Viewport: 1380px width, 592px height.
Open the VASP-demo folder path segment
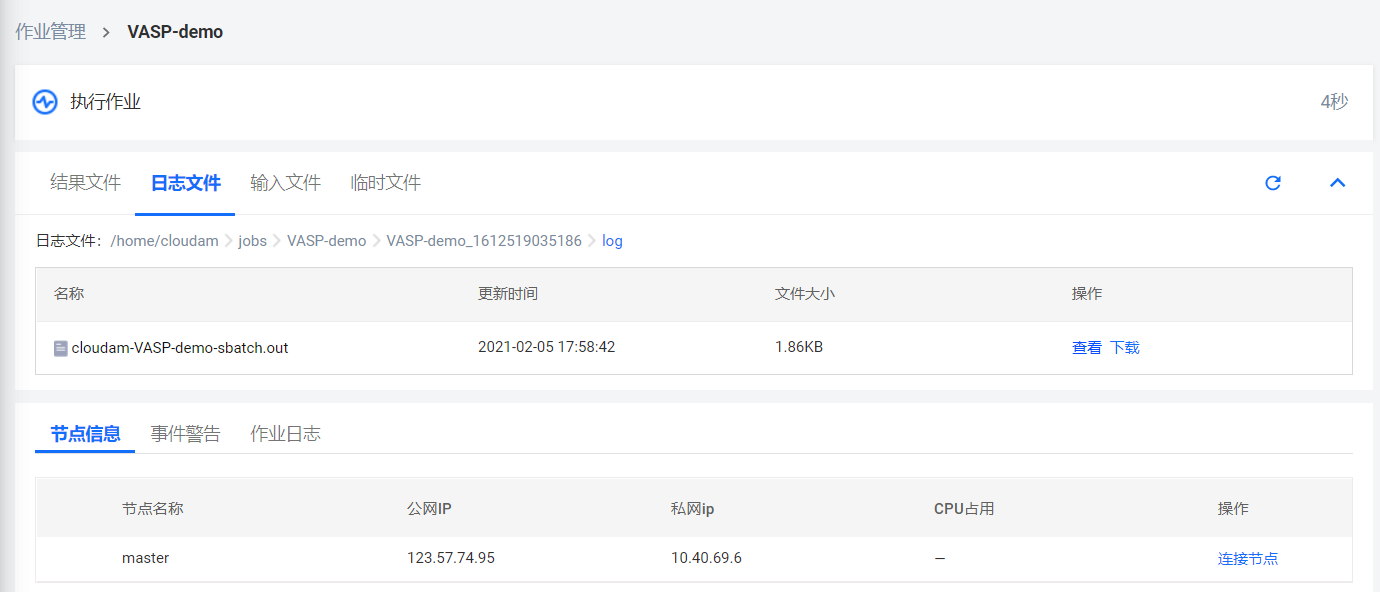[326, 241]
